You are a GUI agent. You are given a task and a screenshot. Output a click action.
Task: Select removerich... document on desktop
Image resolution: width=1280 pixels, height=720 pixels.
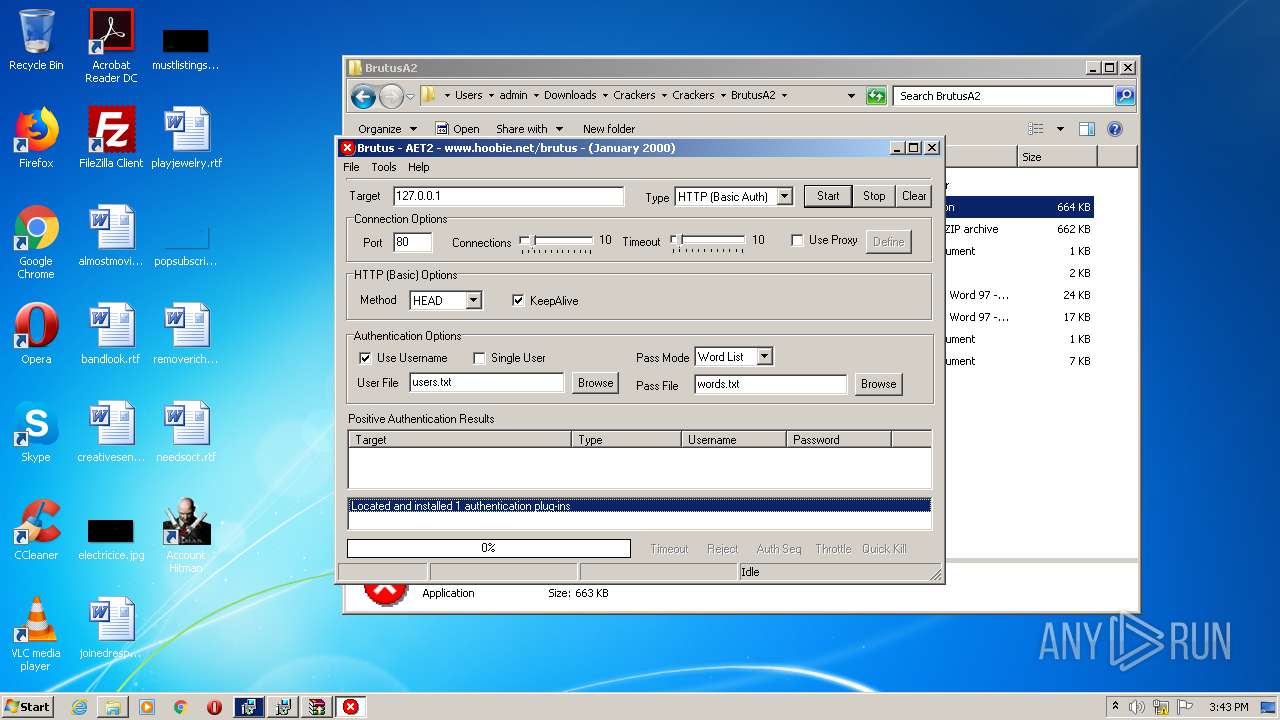pos(186,334)
